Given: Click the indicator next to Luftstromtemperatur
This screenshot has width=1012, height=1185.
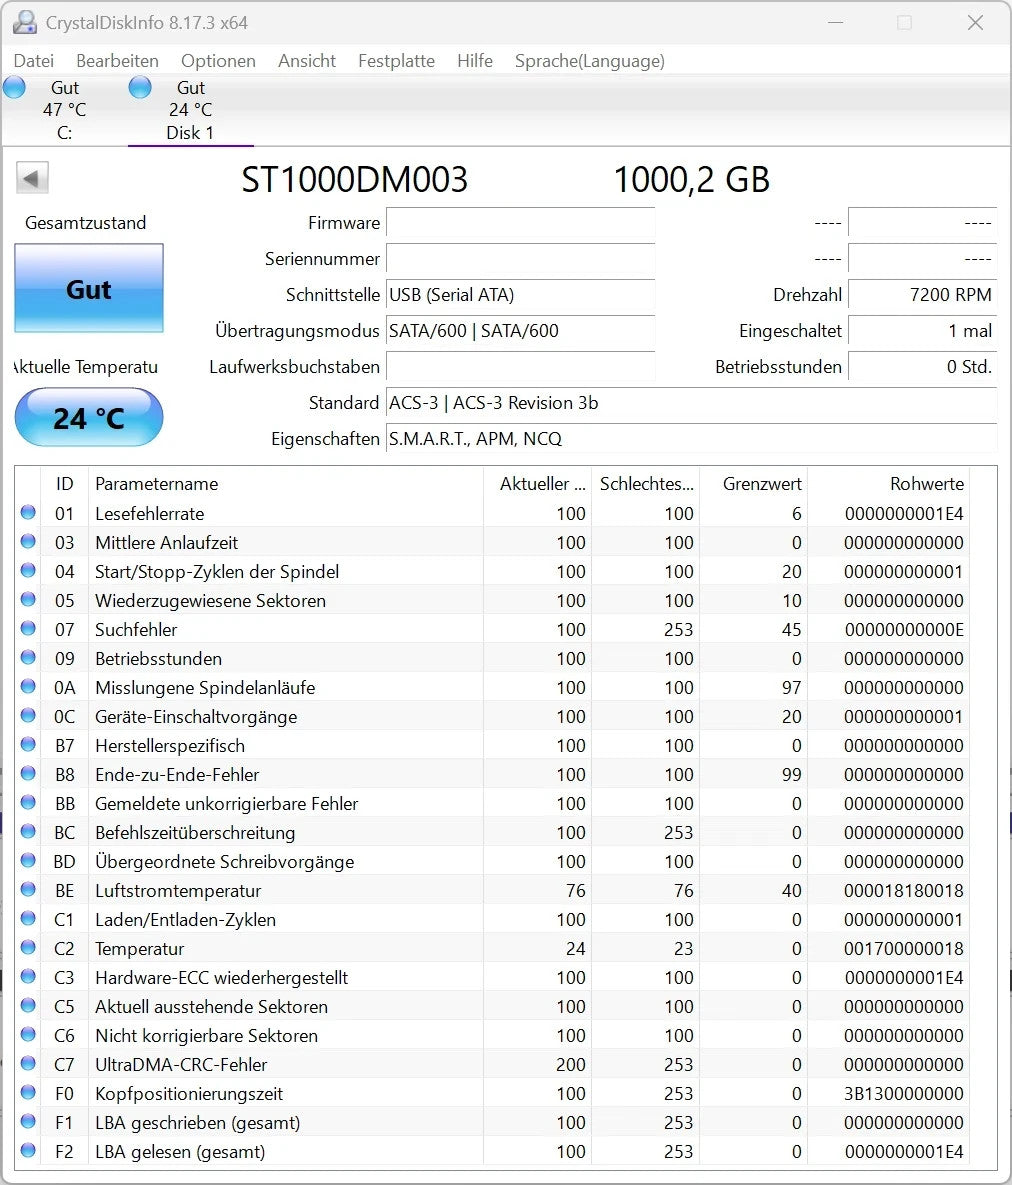Looking at the screenshot, I should [27, 890].
